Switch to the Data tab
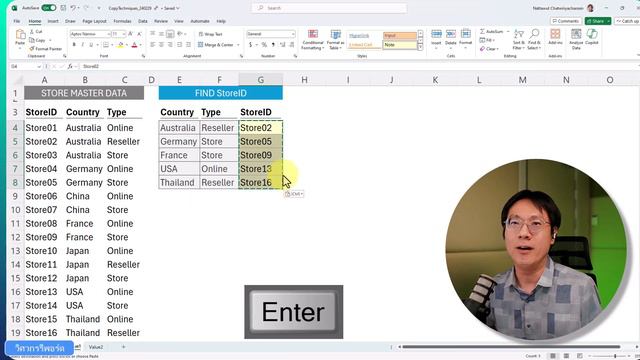Screen dimensions: 640x360 tap(143, 21)
